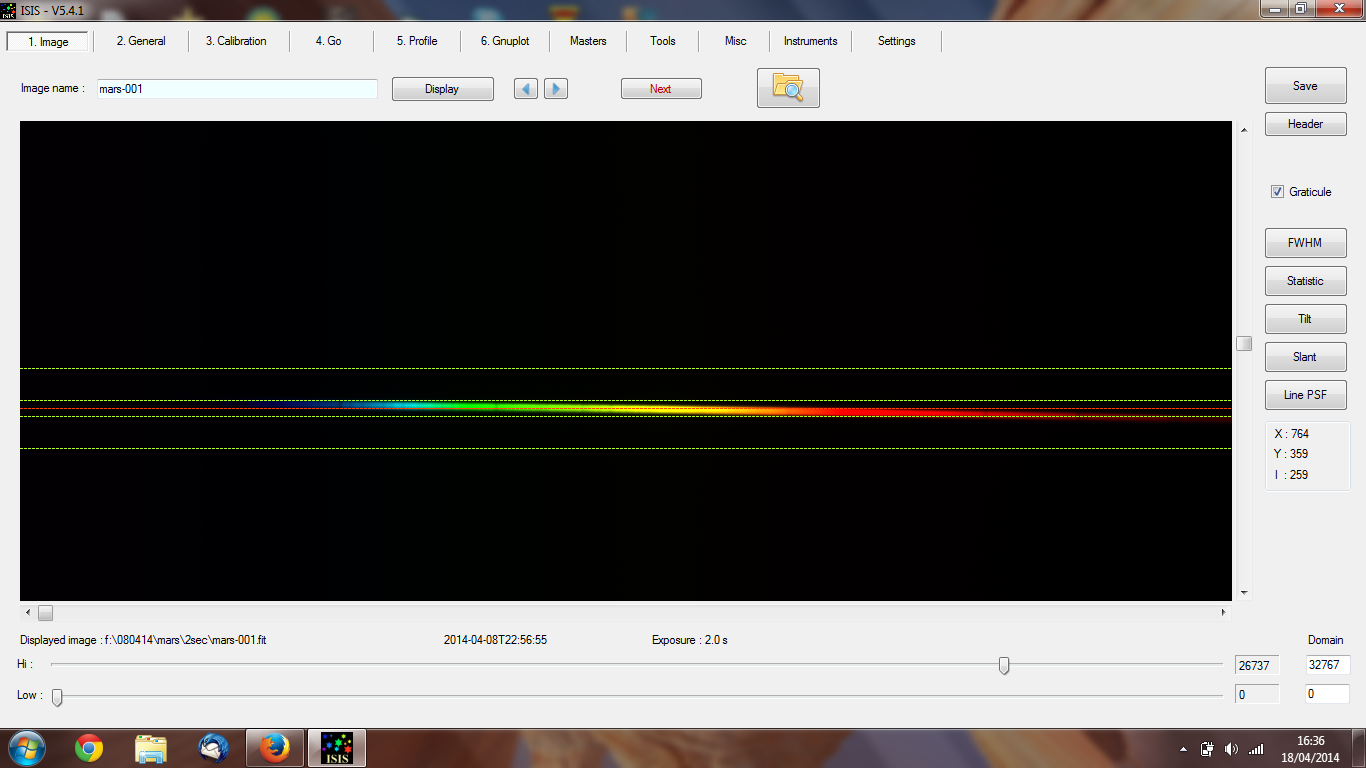Click the Line PSF button
The image size is (1366, 768).
(1305, 395)
